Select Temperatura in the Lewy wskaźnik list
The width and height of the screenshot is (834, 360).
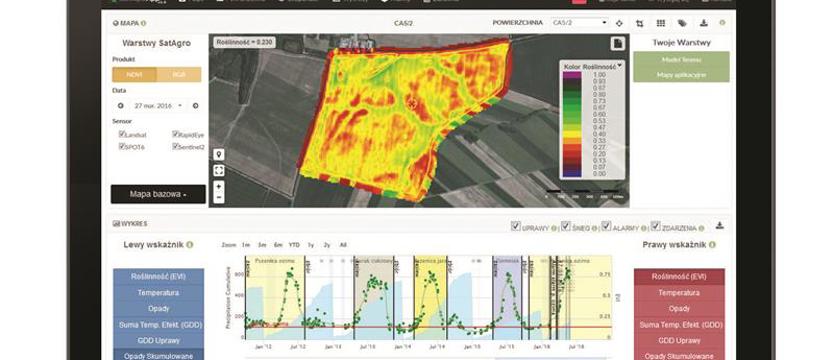(x=159, y=292)
